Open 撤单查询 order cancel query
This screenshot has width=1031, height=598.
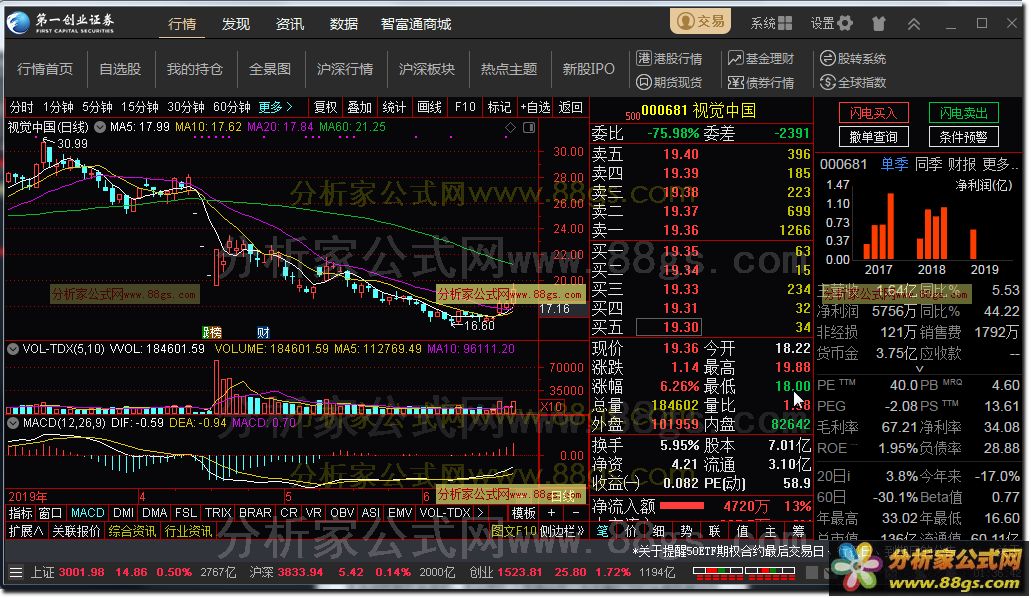(x=873, y=137)
